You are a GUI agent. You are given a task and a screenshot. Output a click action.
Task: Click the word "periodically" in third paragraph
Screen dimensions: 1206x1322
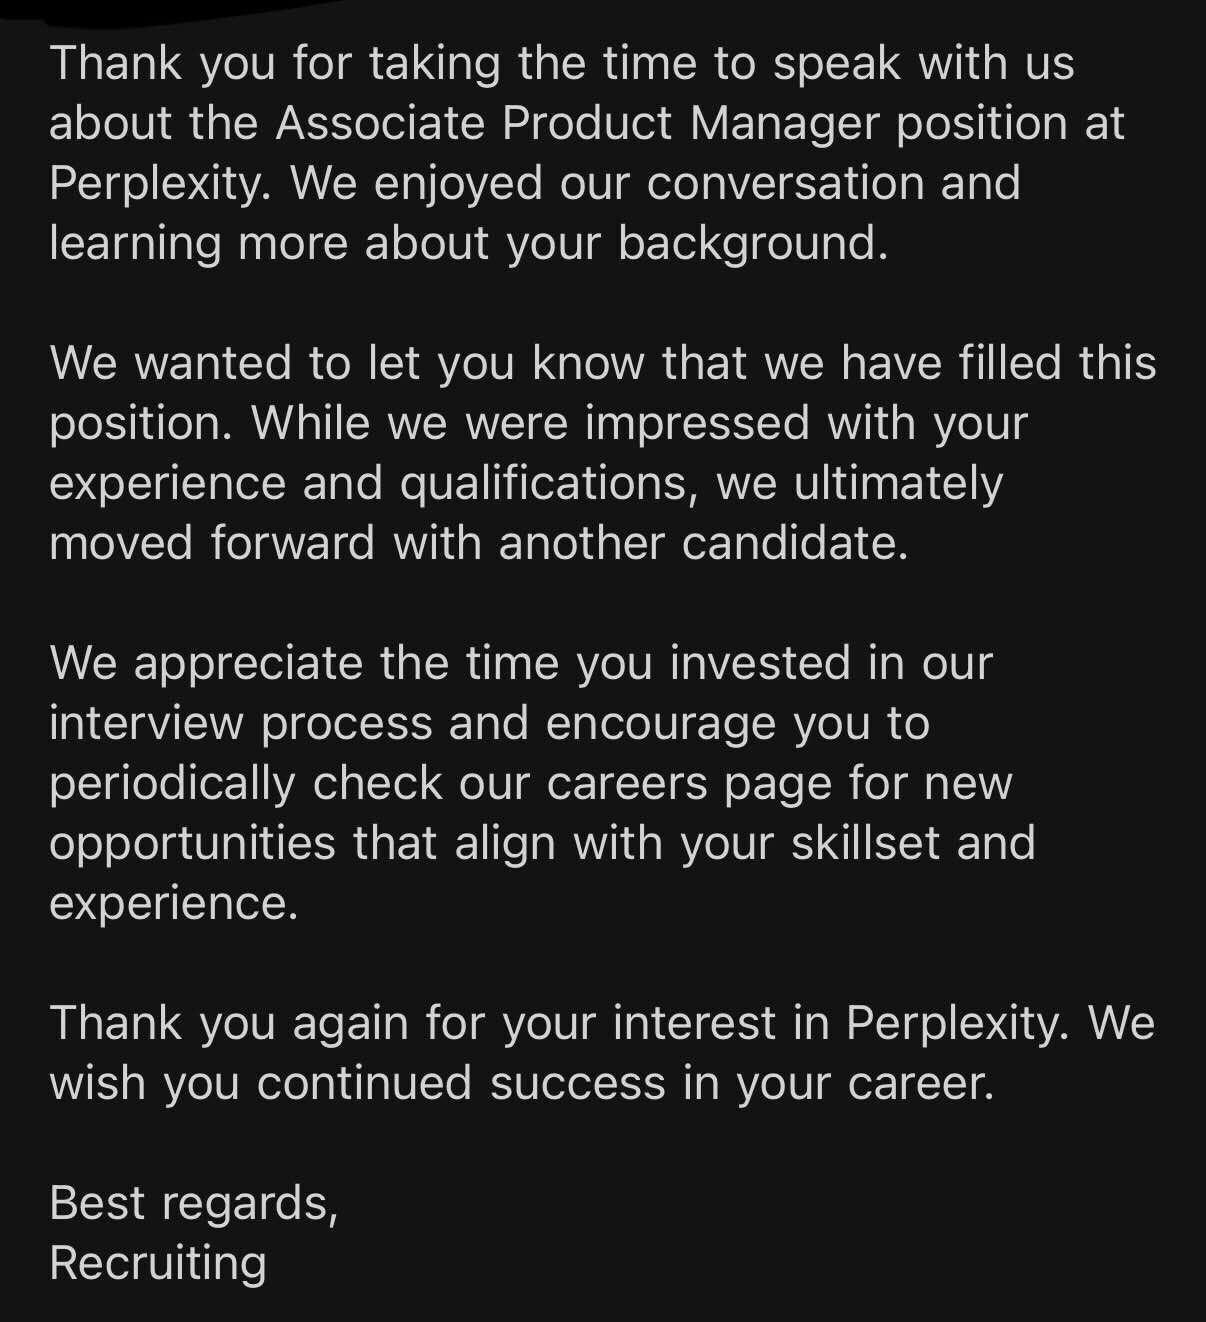[172, 783]
